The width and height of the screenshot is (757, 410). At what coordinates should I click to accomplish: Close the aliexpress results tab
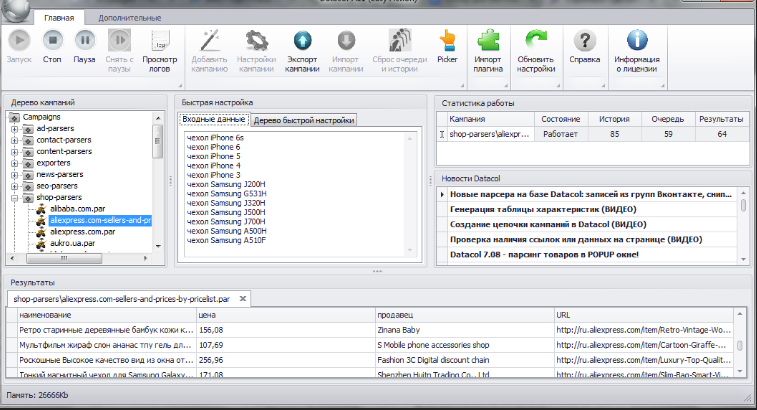243,299
